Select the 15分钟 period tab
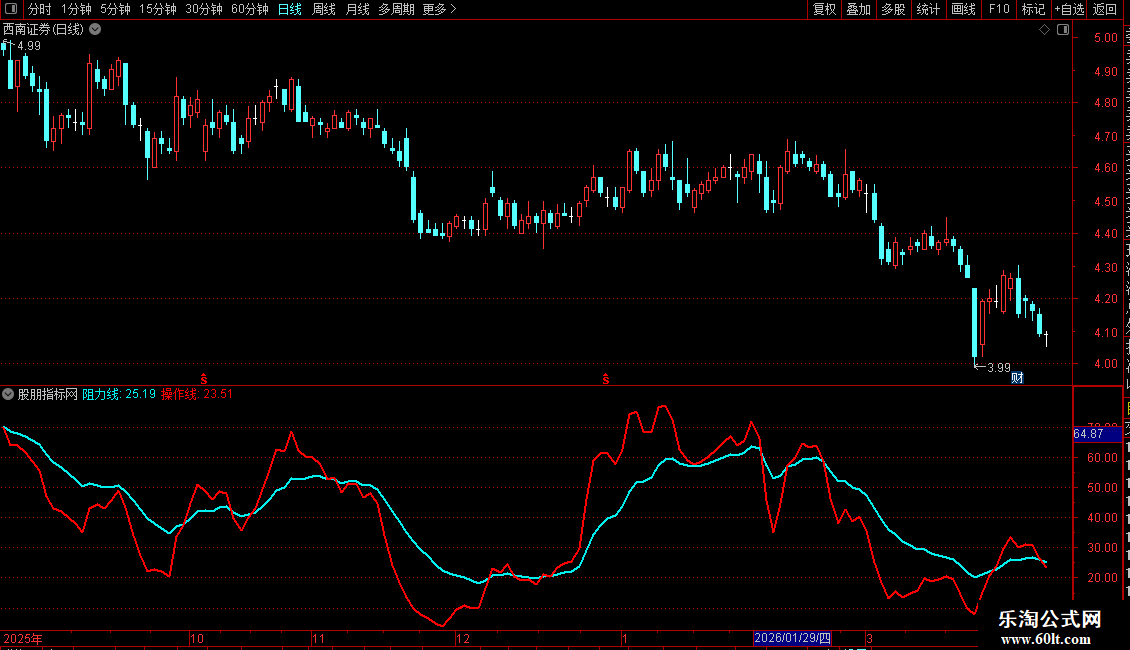1130x650 pixels. pyautogui.click(x=158, y=9)
